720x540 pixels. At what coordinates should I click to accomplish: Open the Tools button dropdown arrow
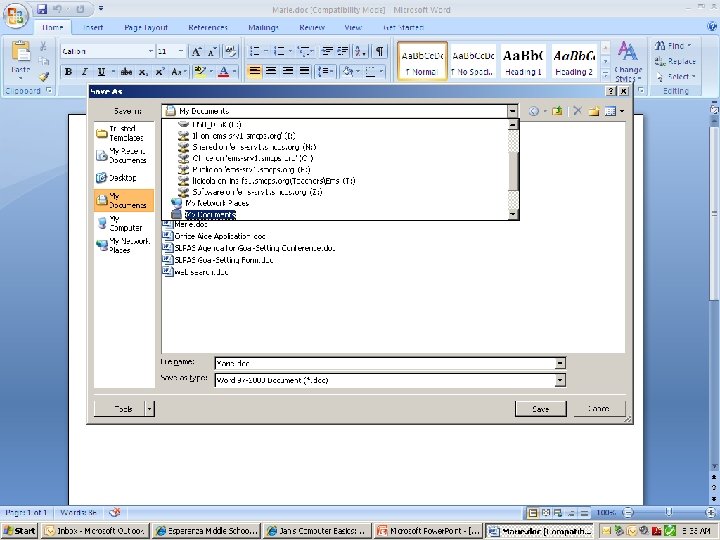click(150, 409)
